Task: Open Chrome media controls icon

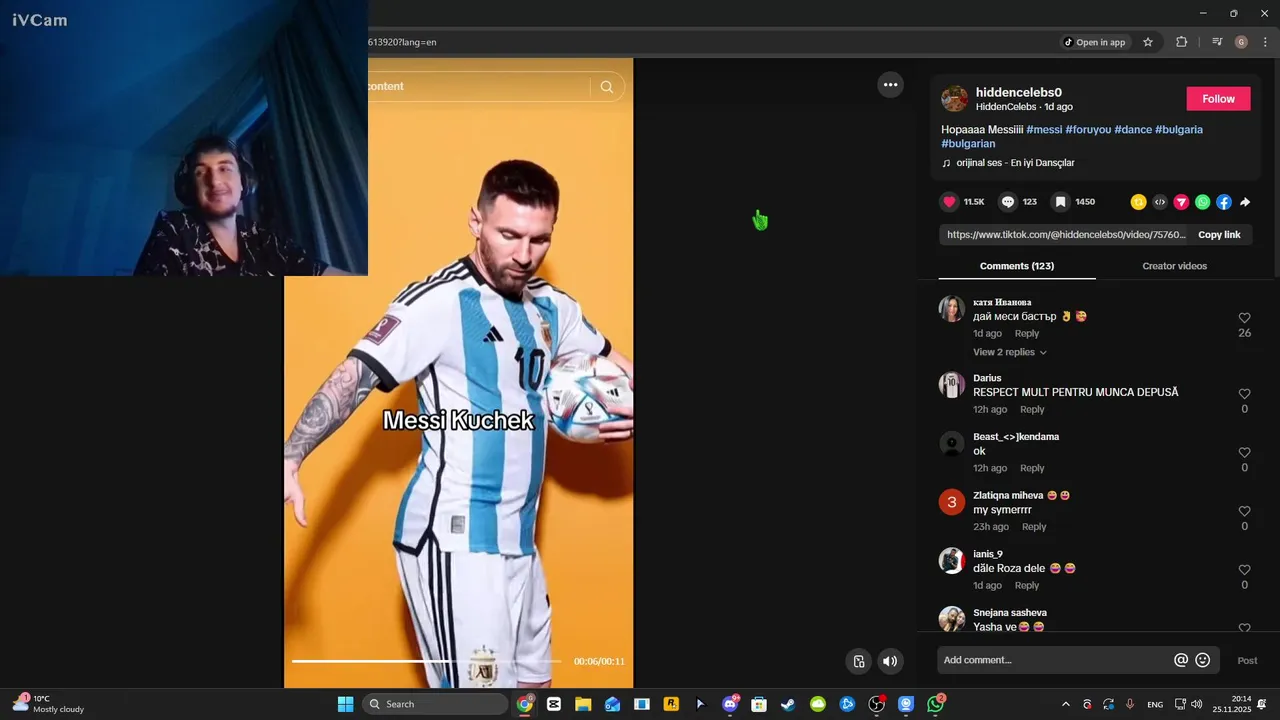Action: click(1217, 42)
